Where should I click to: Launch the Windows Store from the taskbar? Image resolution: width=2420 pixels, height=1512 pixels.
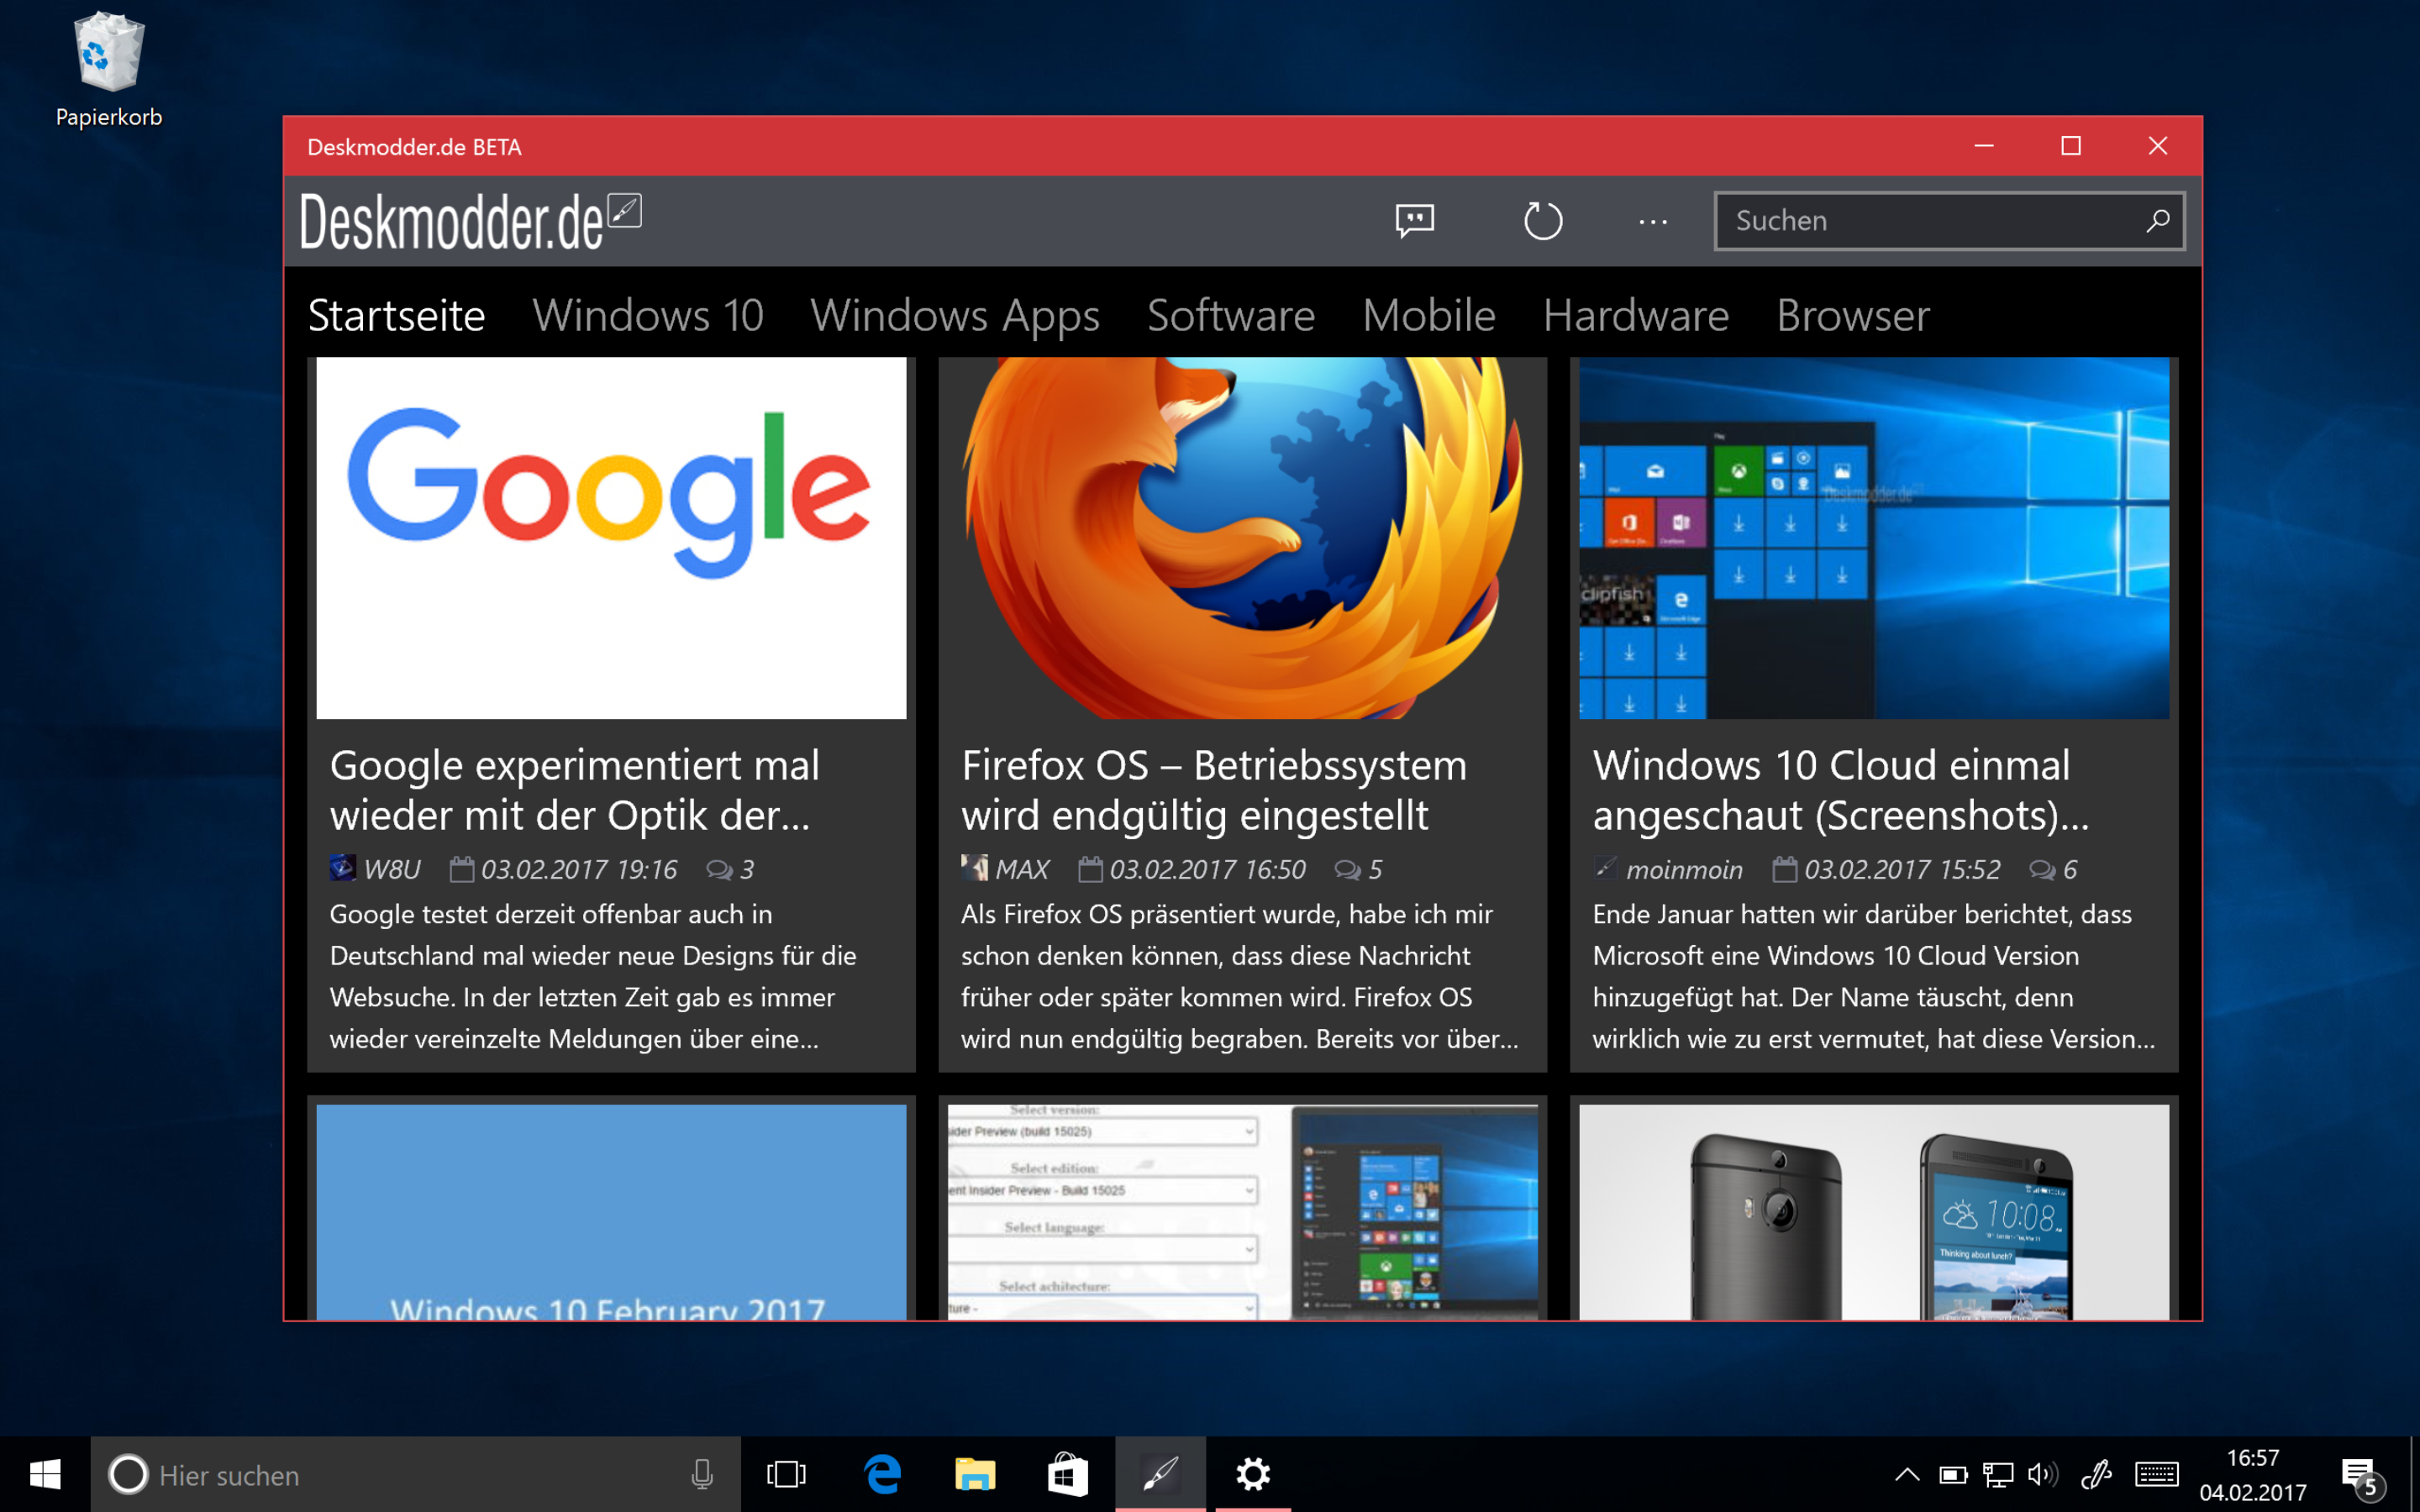(1067, 1474)
